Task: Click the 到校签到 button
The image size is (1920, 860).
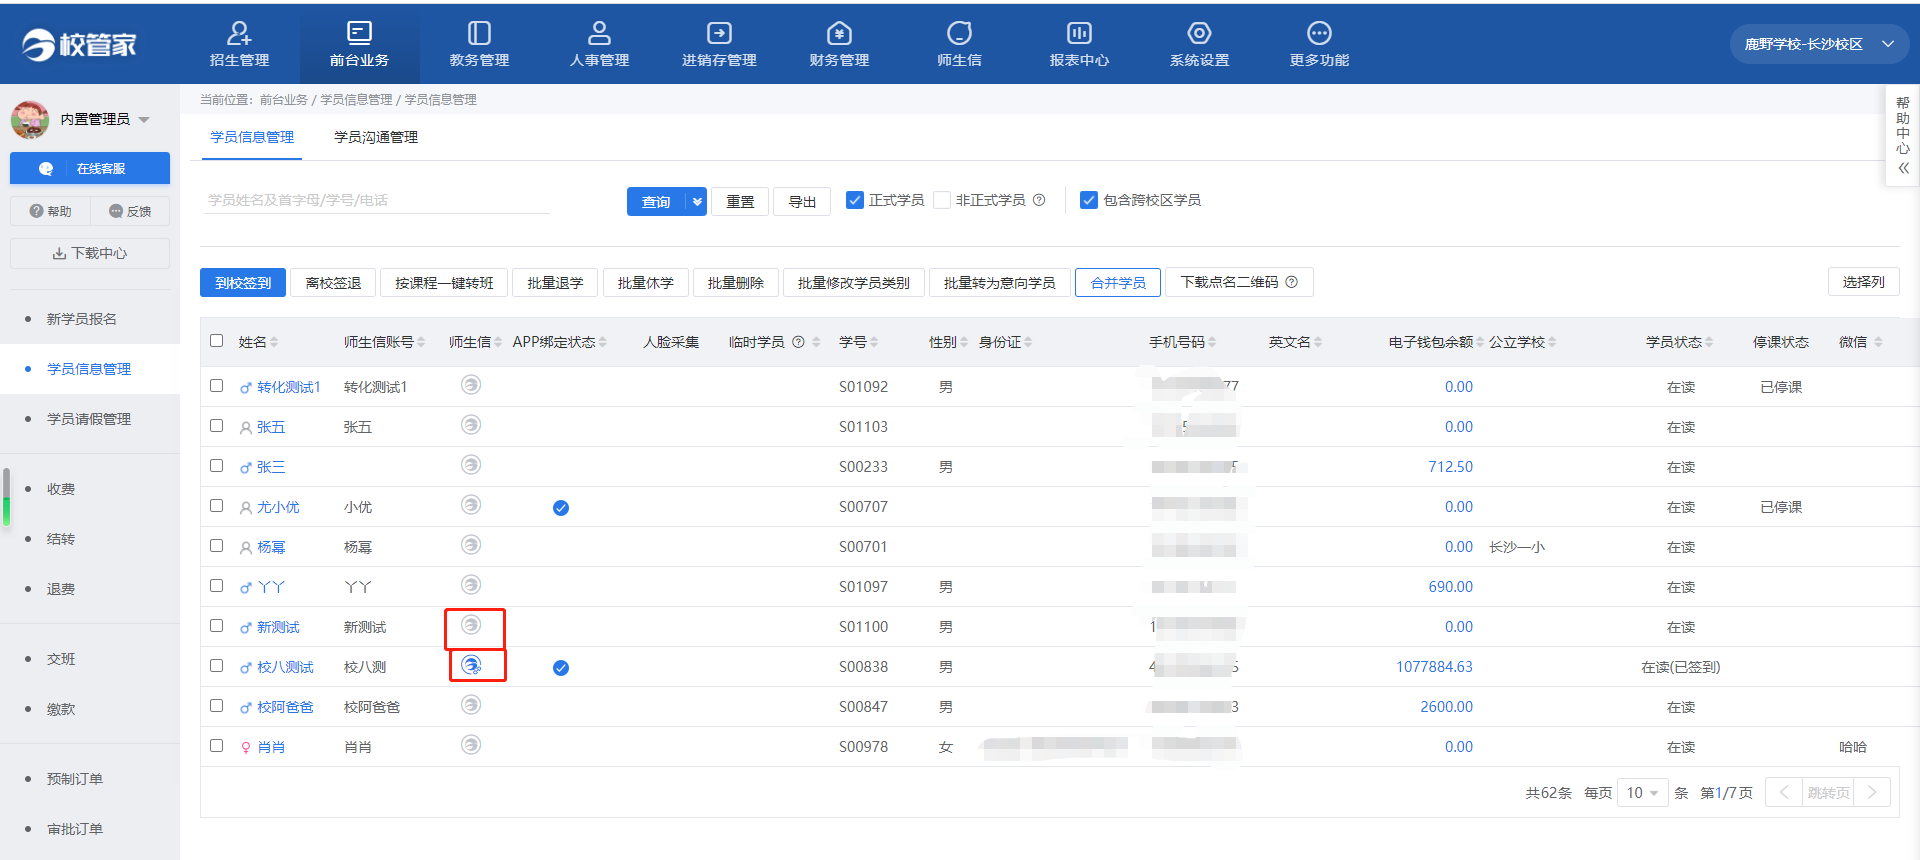Action: [243, 283]
